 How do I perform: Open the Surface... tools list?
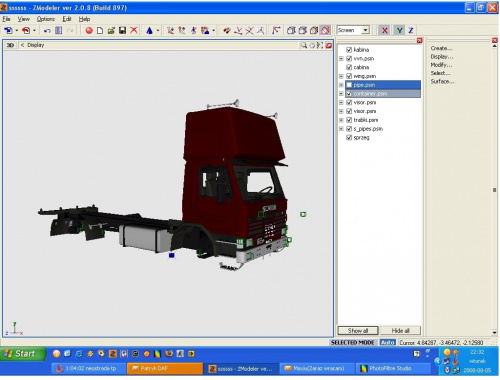click(x=442, y=82)
